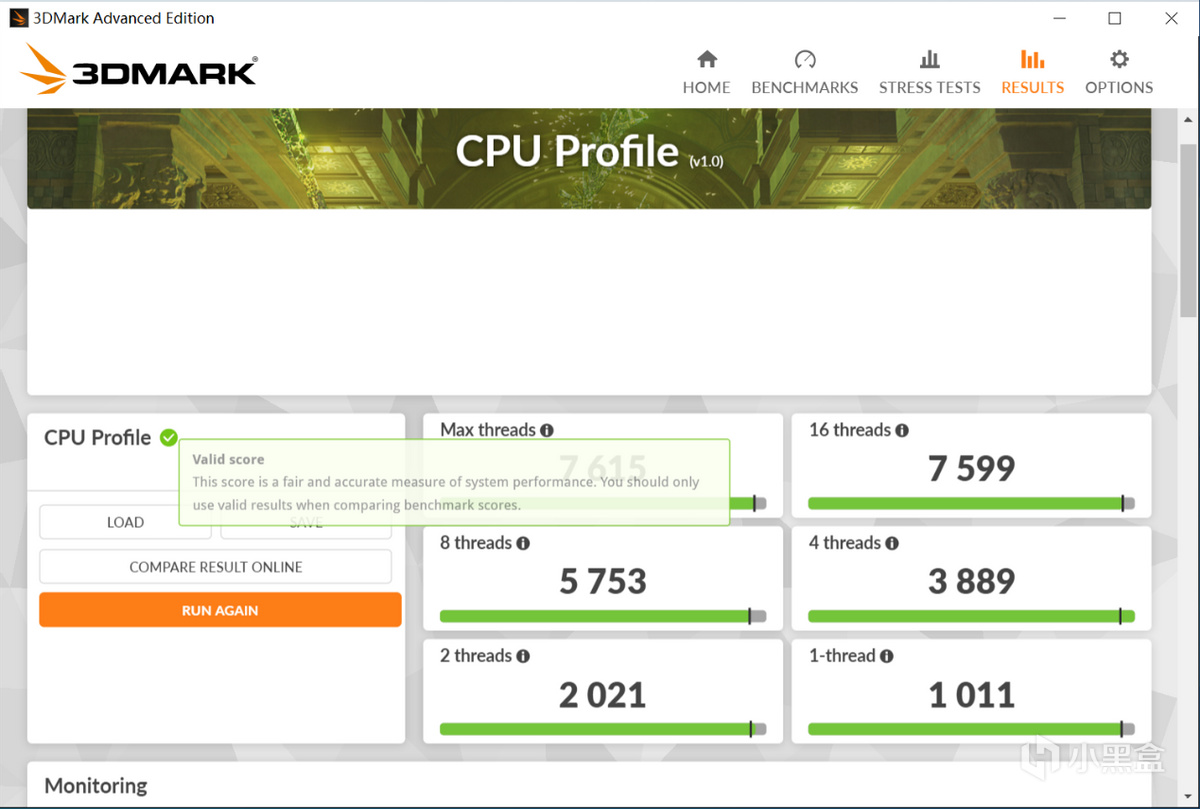Image resolution: width=1200 pixels, height=809 pixels.
Task: Open Options gear menu
Action: click(1119, 72)
